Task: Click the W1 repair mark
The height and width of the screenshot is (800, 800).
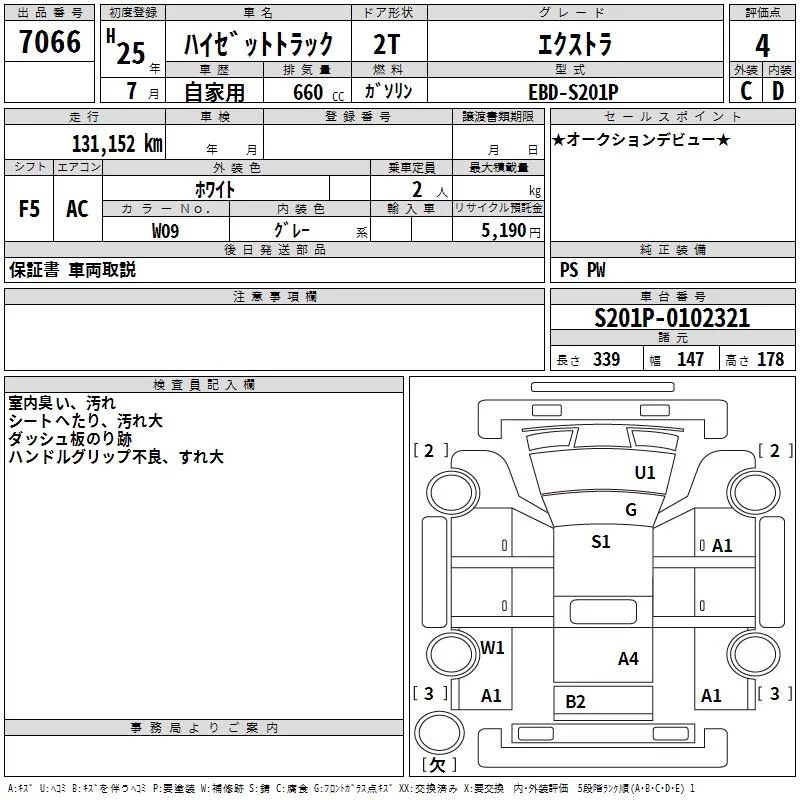Action: pos(492,647)
